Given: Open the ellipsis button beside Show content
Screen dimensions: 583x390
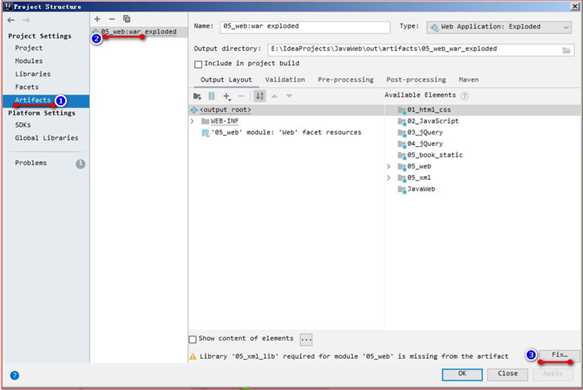Looking at the screenshot, I should [x=306, y=339].
